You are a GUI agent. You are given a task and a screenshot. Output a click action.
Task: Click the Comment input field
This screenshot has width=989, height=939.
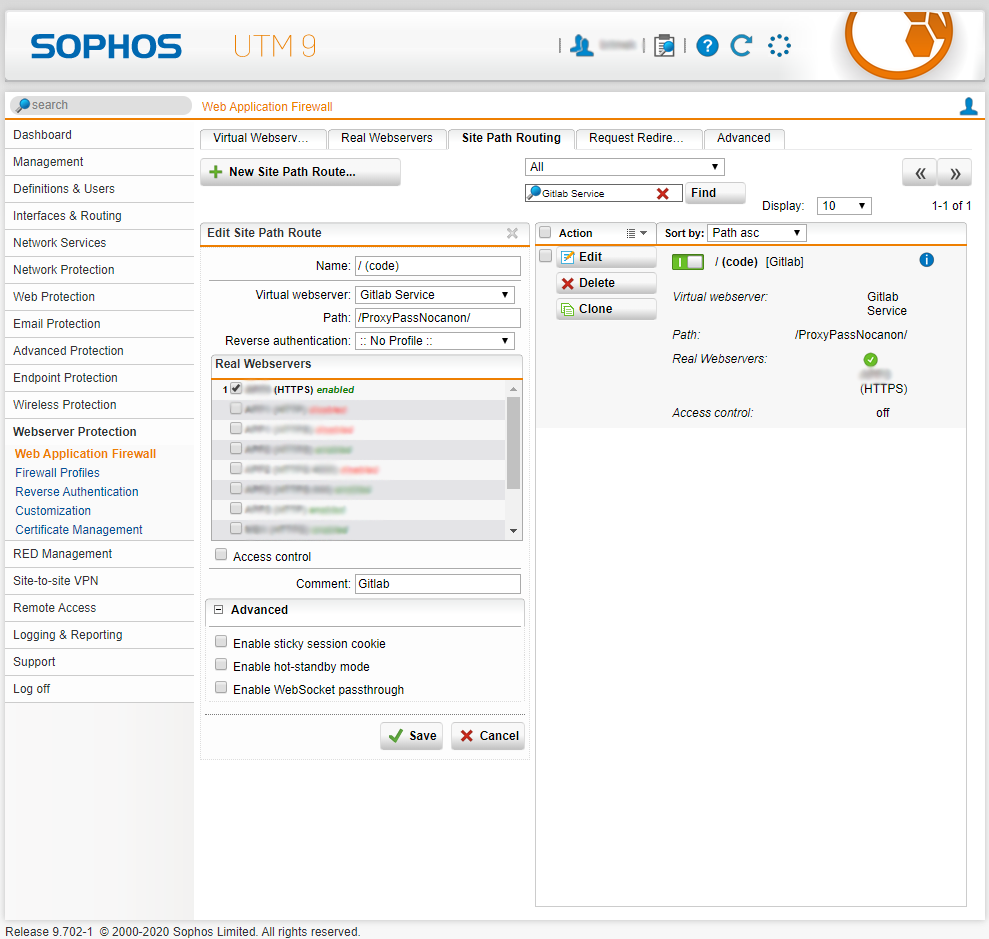(438, 584)
